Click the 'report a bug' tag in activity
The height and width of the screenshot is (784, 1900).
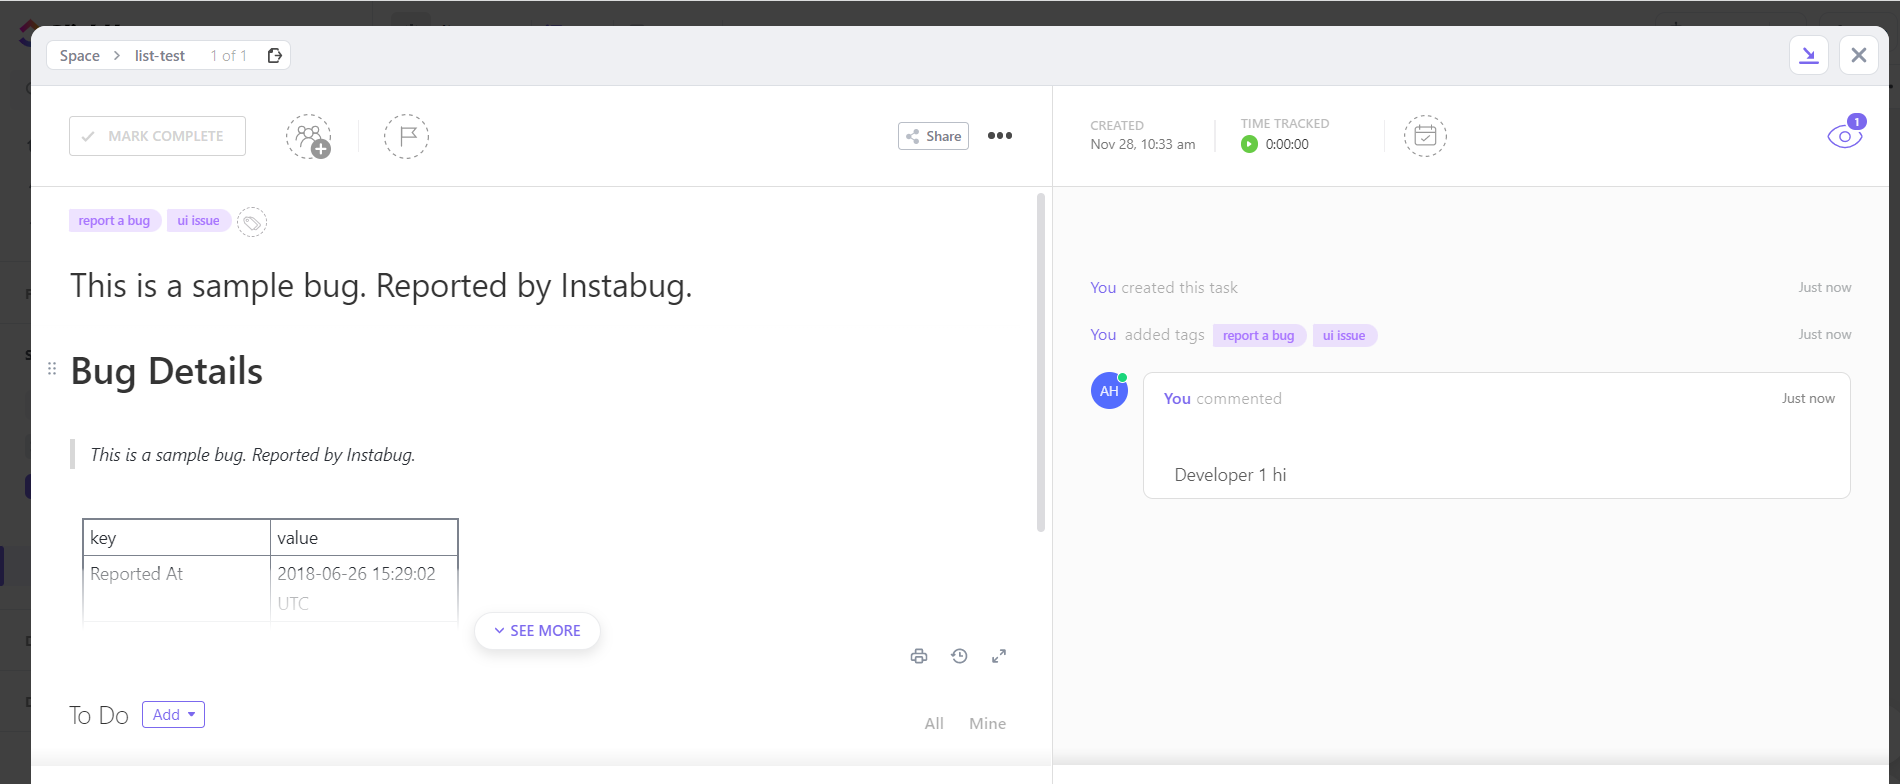point(1259,336)
